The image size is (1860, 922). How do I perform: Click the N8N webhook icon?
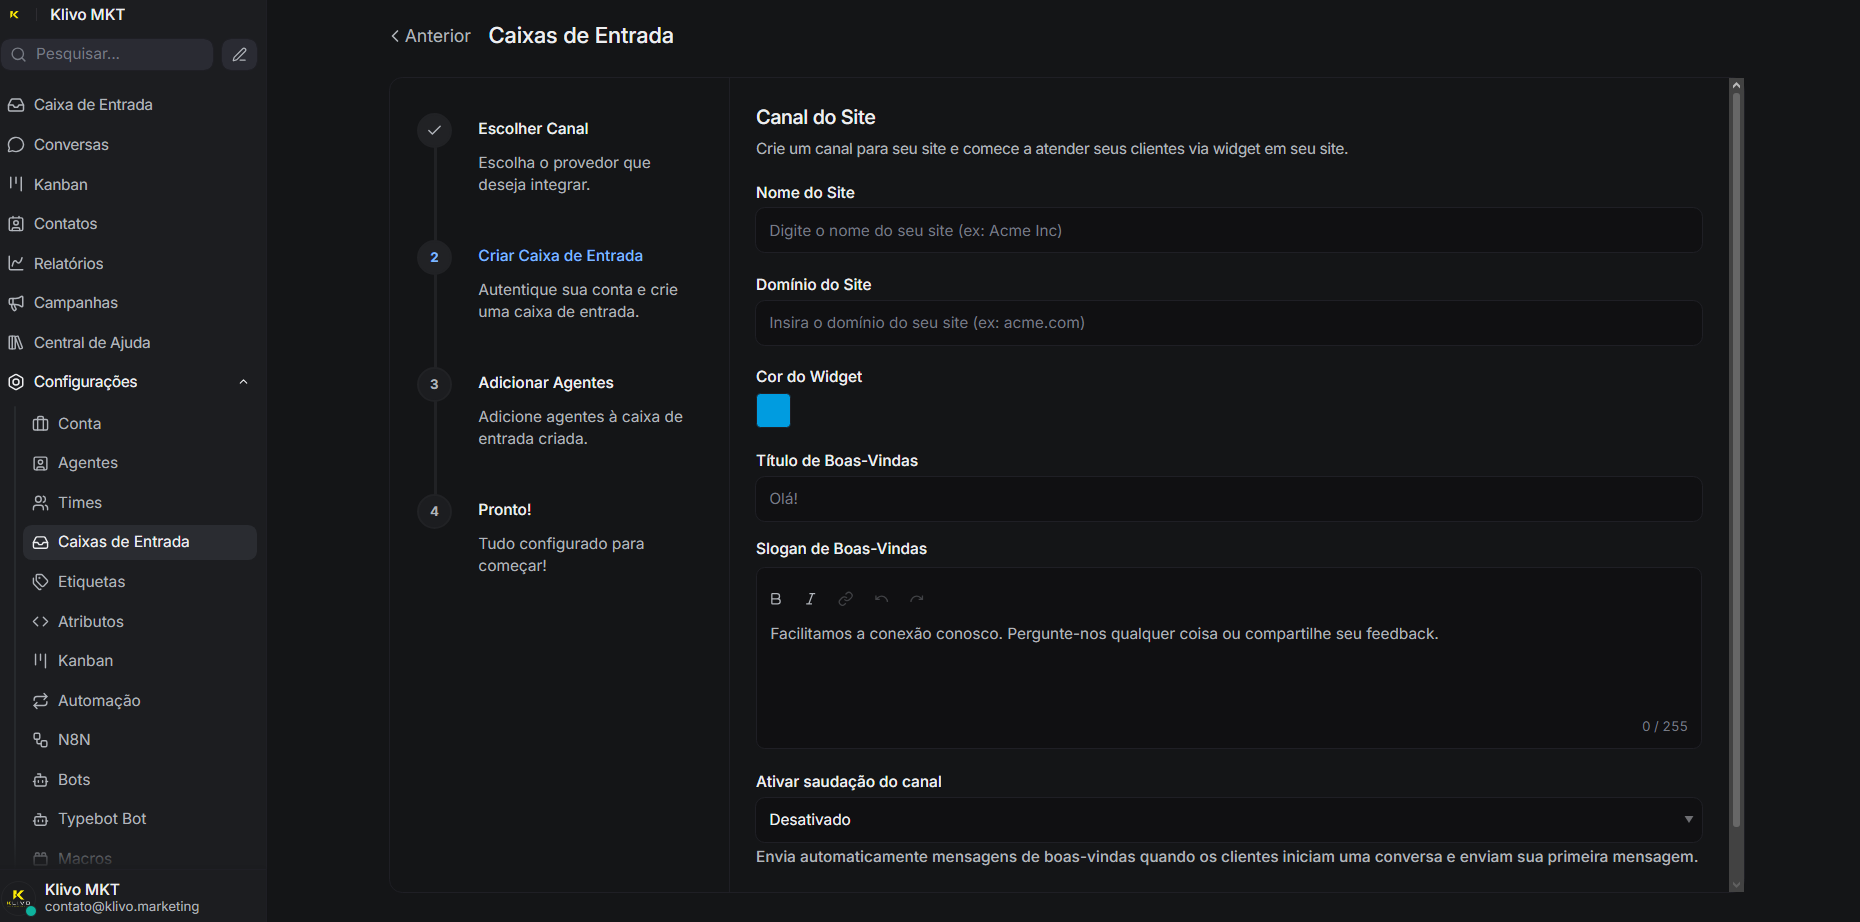[41, 740]
